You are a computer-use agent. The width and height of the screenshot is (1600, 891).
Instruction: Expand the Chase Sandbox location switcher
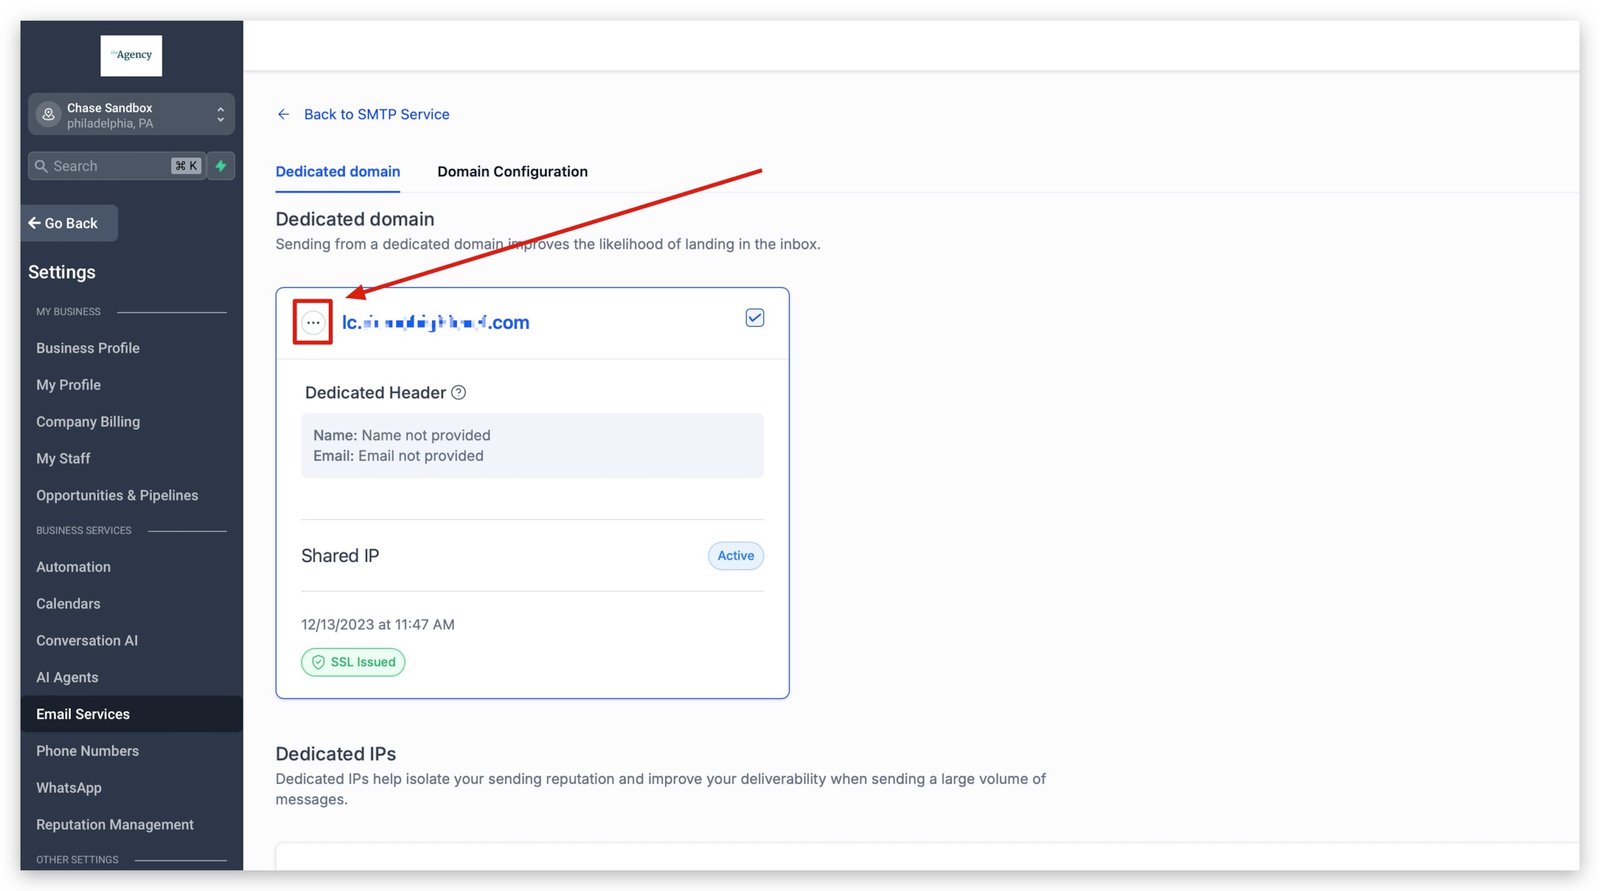point(220,115)
